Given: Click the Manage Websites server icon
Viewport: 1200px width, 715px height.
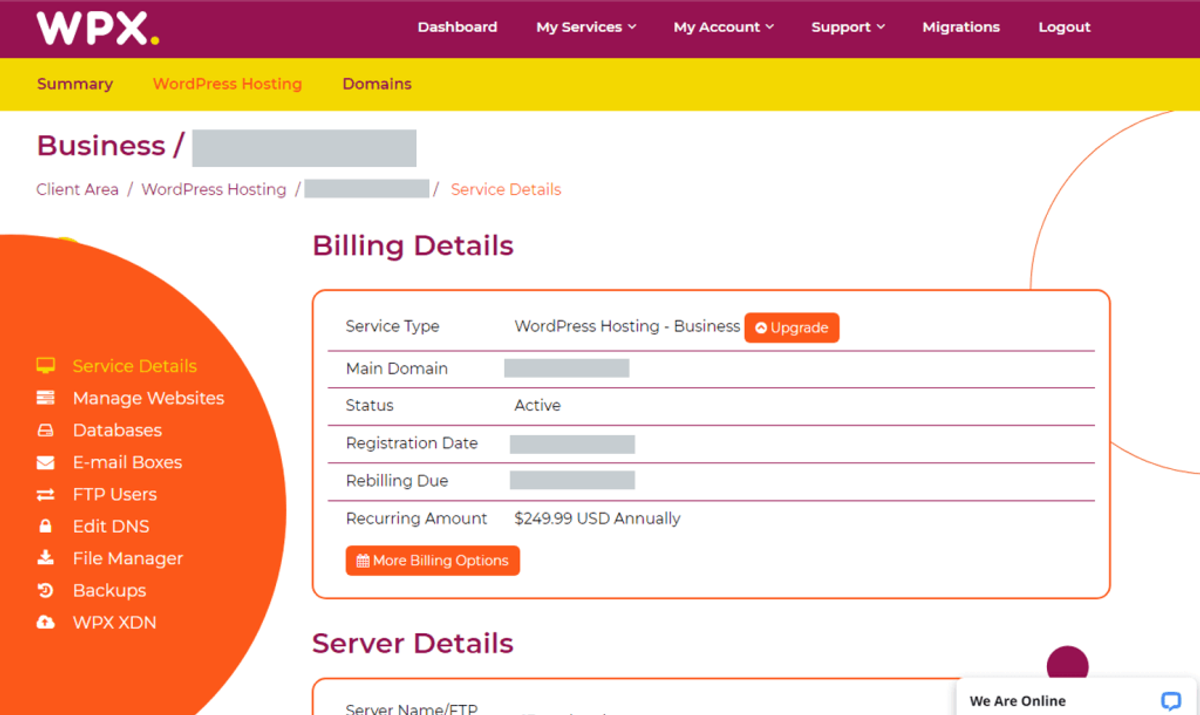Looking at the screenshot, I should pyautogui.click(x=45, y=398).
